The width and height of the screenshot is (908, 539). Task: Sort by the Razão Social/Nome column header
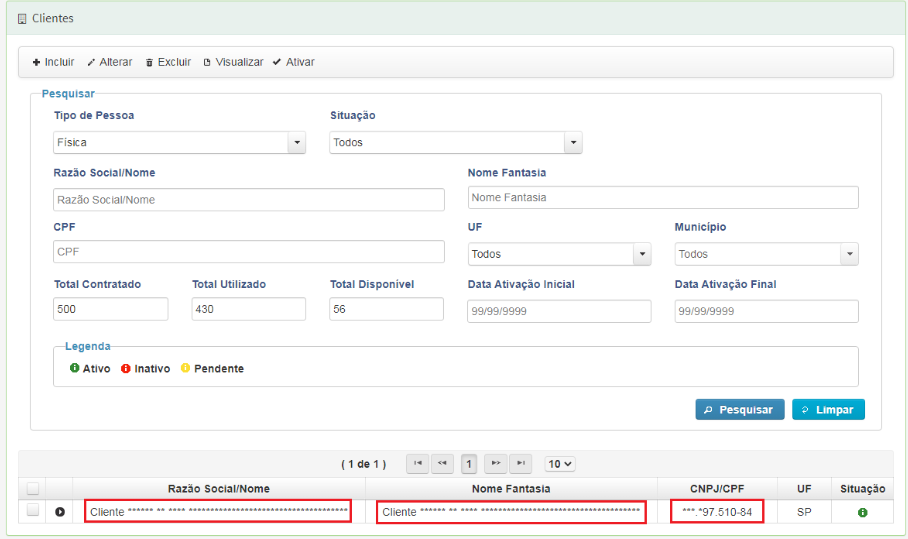click(219, 489)
